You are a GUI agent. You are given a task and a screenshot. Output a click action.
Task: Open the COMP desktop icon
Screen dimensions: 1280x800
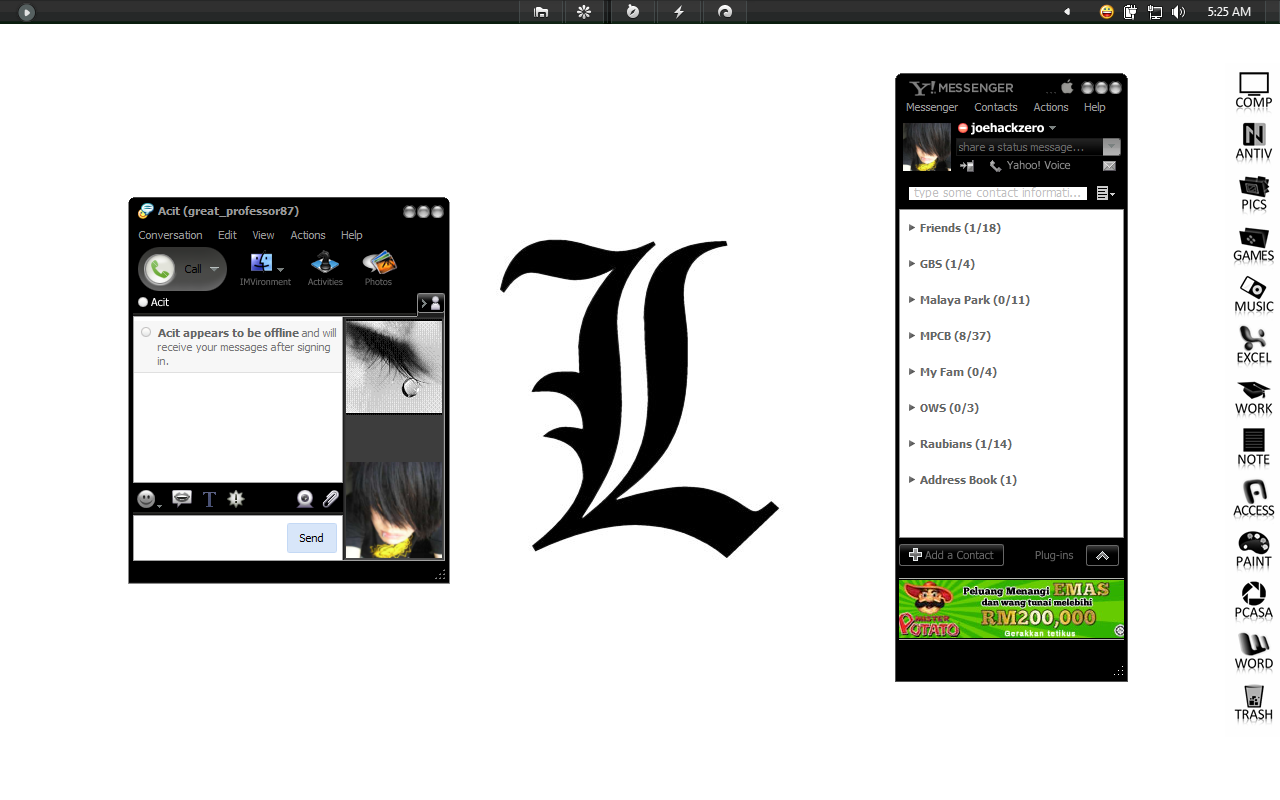tap(1253, 90)
